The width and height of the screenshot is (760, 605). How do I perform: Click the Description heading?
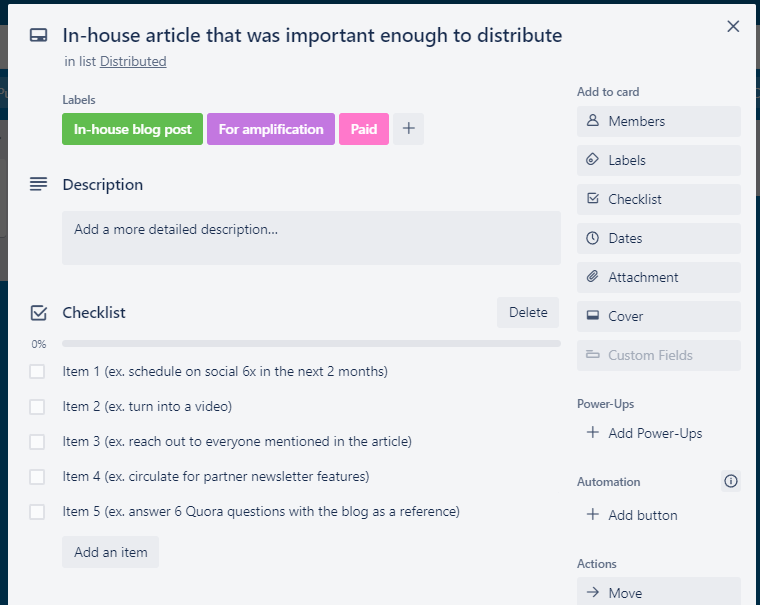103,185
